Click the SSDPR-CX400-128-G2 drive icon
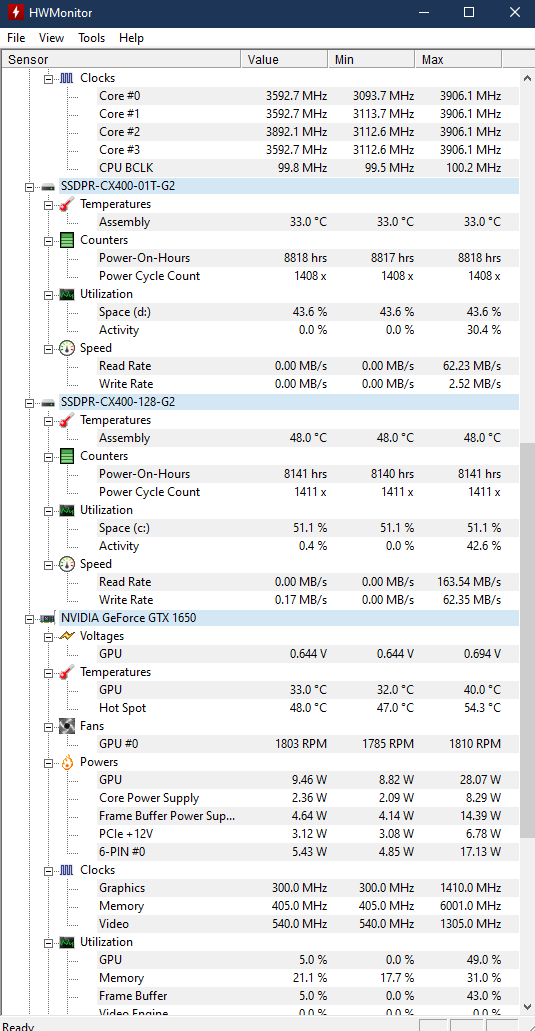Image resolution: width=535 pixels, height=1031 pixels. click(x=48, y=402)
